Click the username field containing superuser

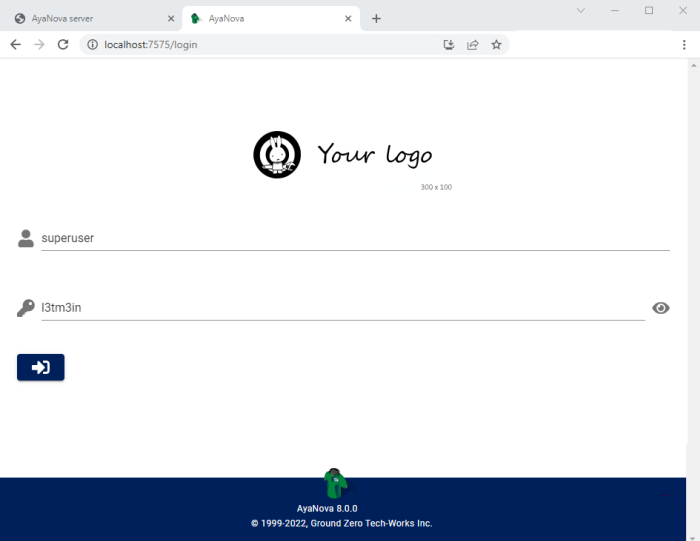[355, 238]
